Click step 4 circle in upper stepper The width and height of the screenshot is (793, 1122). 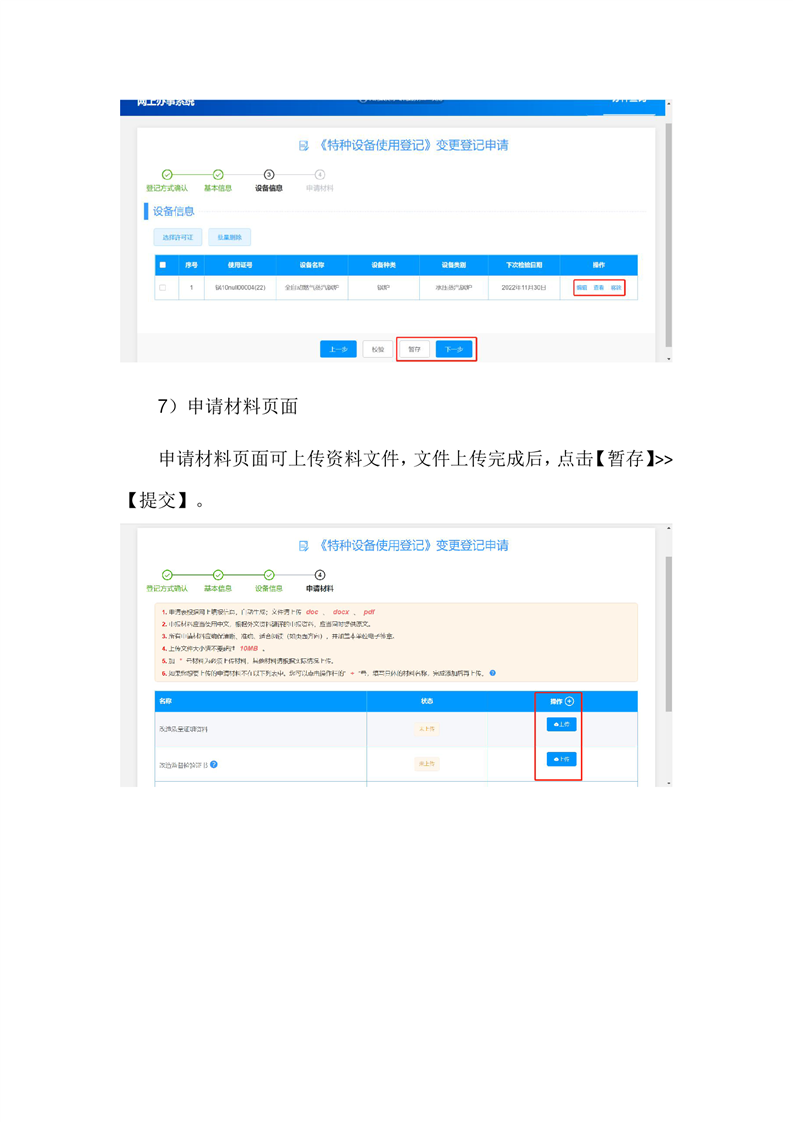[320, 175]
